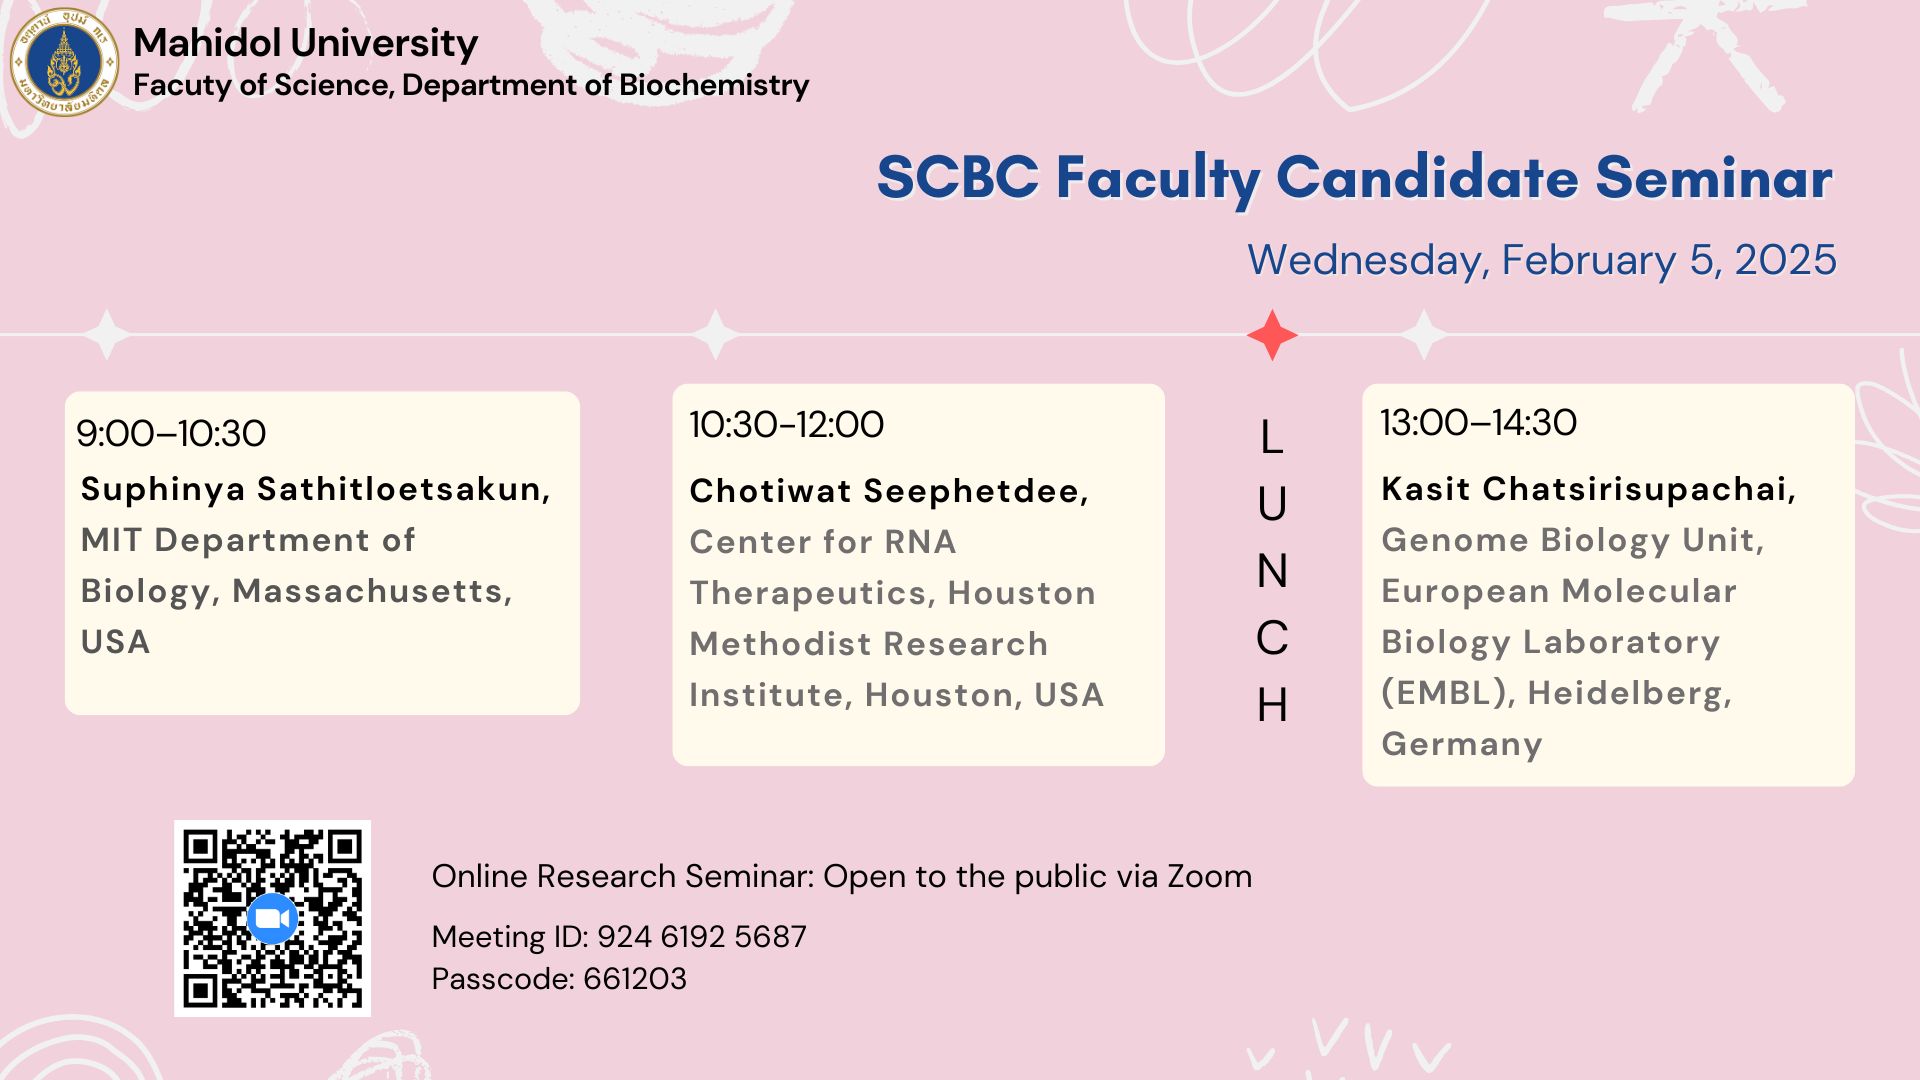Click the 10:30-12:00 time slot label

(x=786, y=425)
